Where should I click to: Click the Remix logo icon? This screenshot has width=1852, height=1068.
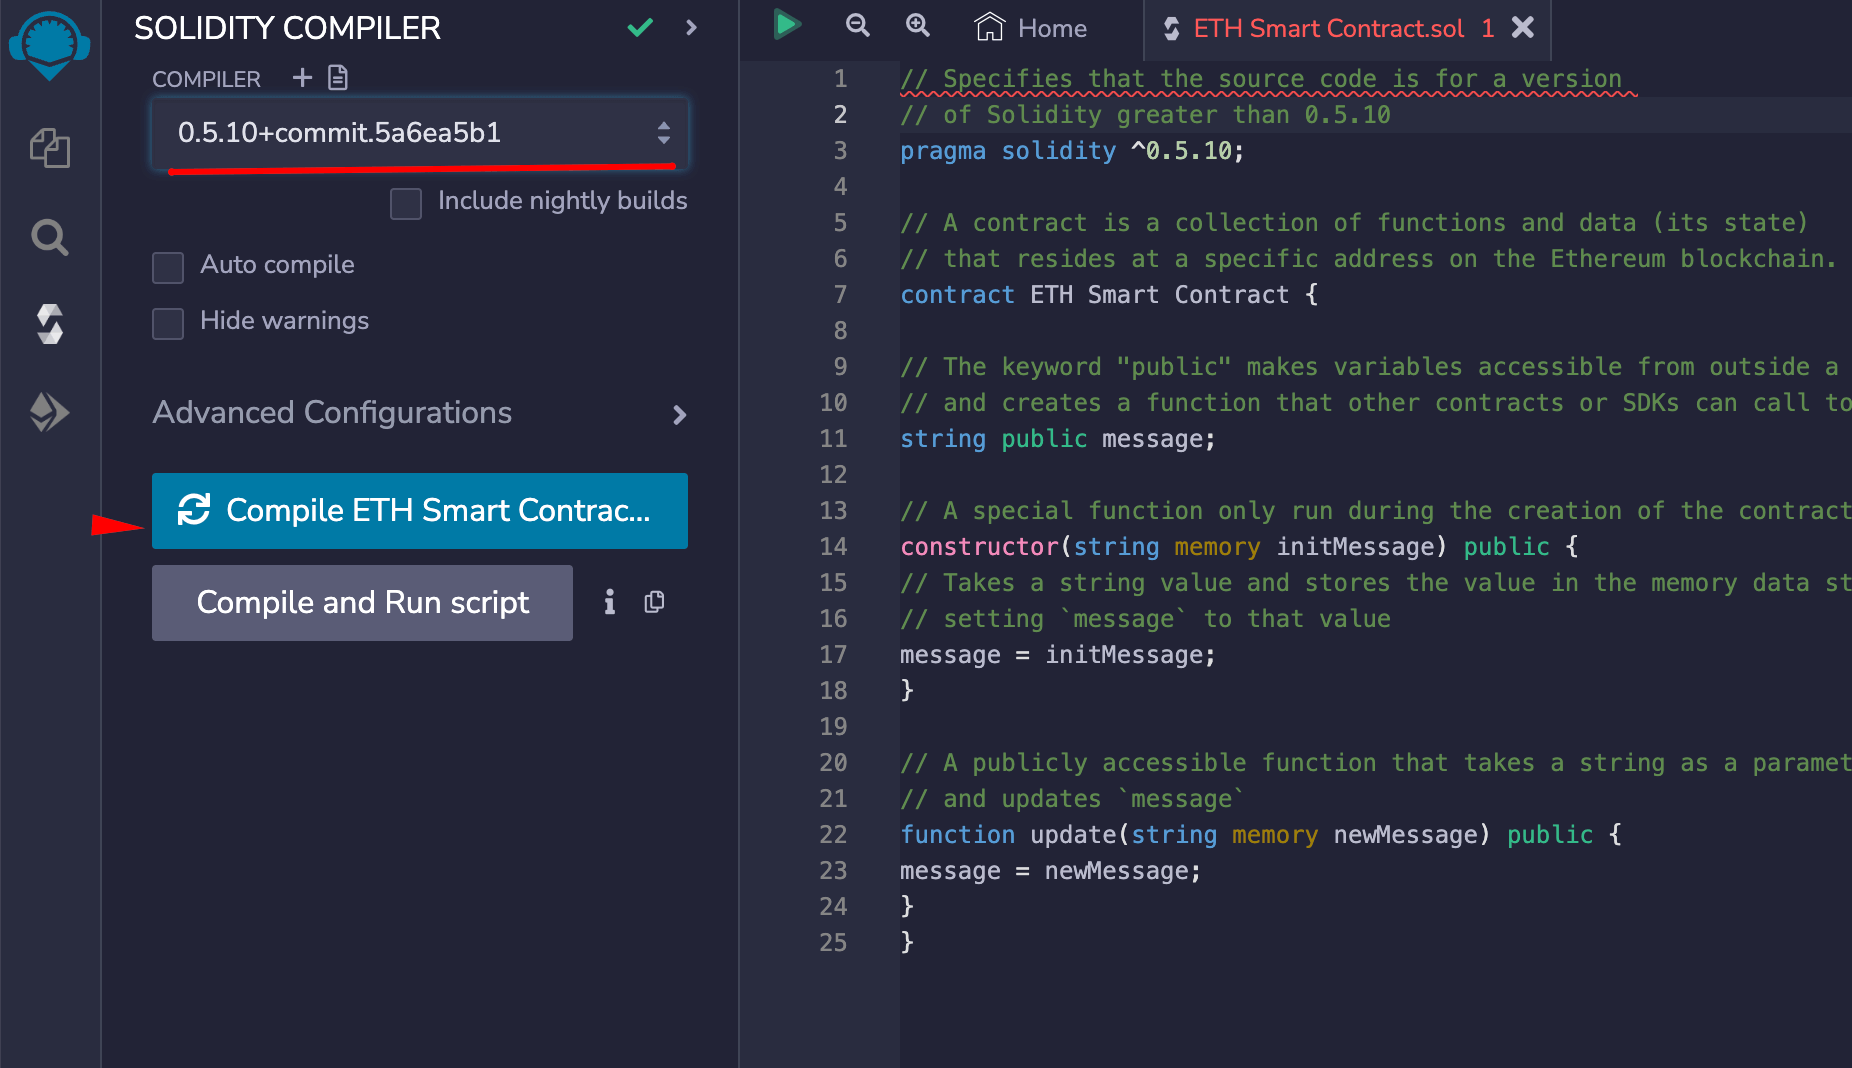point(50,44)
